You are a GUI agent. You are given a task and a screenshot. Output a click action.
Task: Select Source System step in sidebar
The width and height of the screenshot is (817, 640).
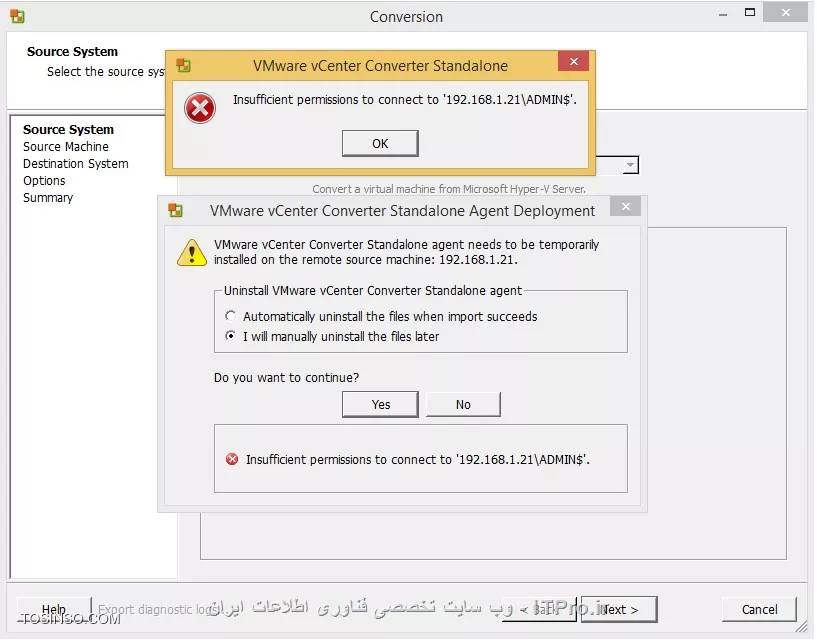coord(68,129)
